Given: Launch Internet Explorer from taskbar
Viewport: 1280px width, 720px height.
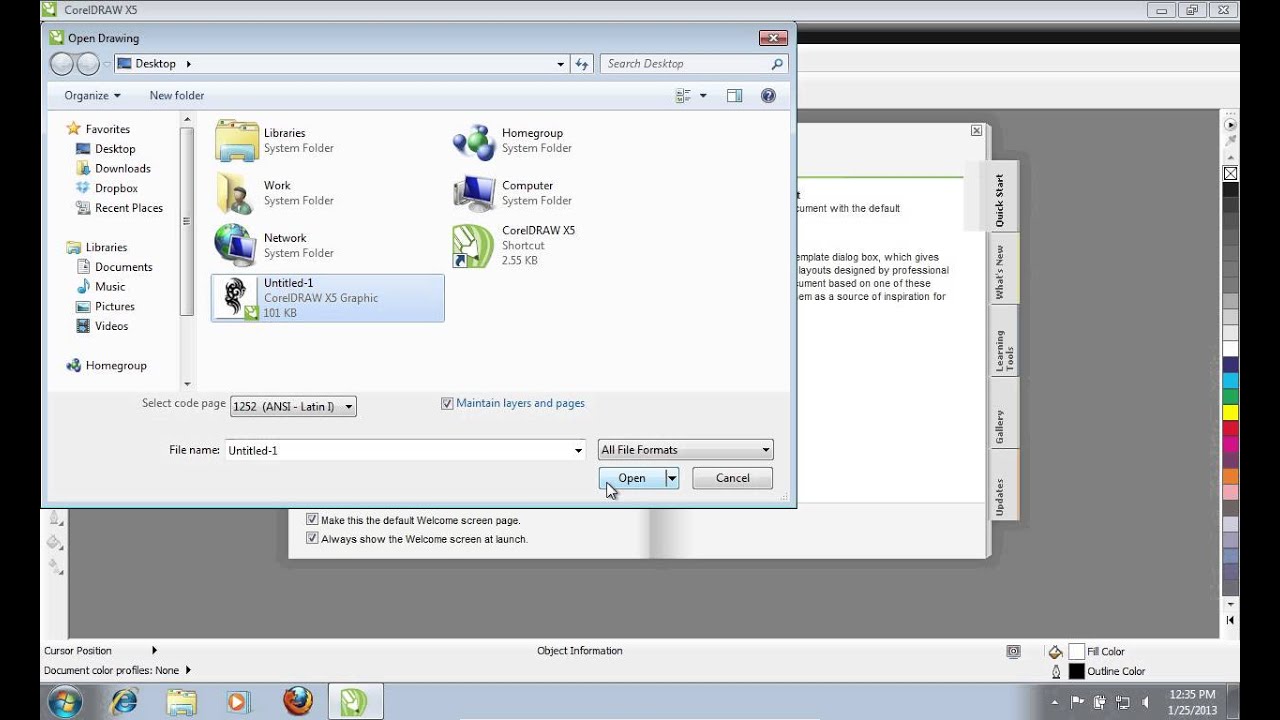Looking at the screenshot, I should tap(124, 702).
